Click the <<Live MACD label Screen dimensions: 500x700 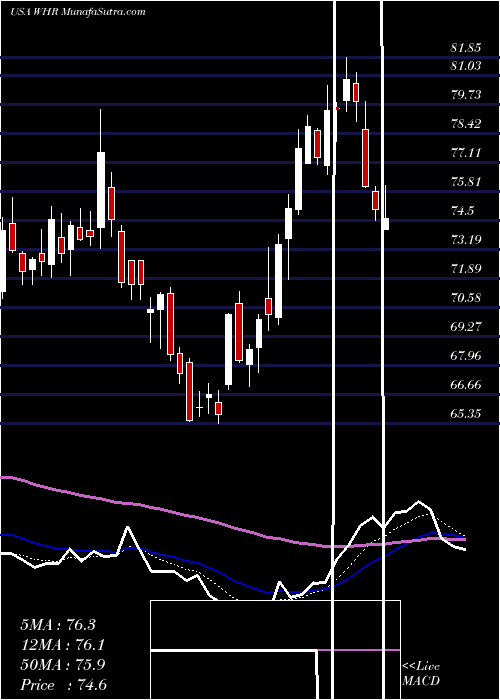(x=421, y=674)
